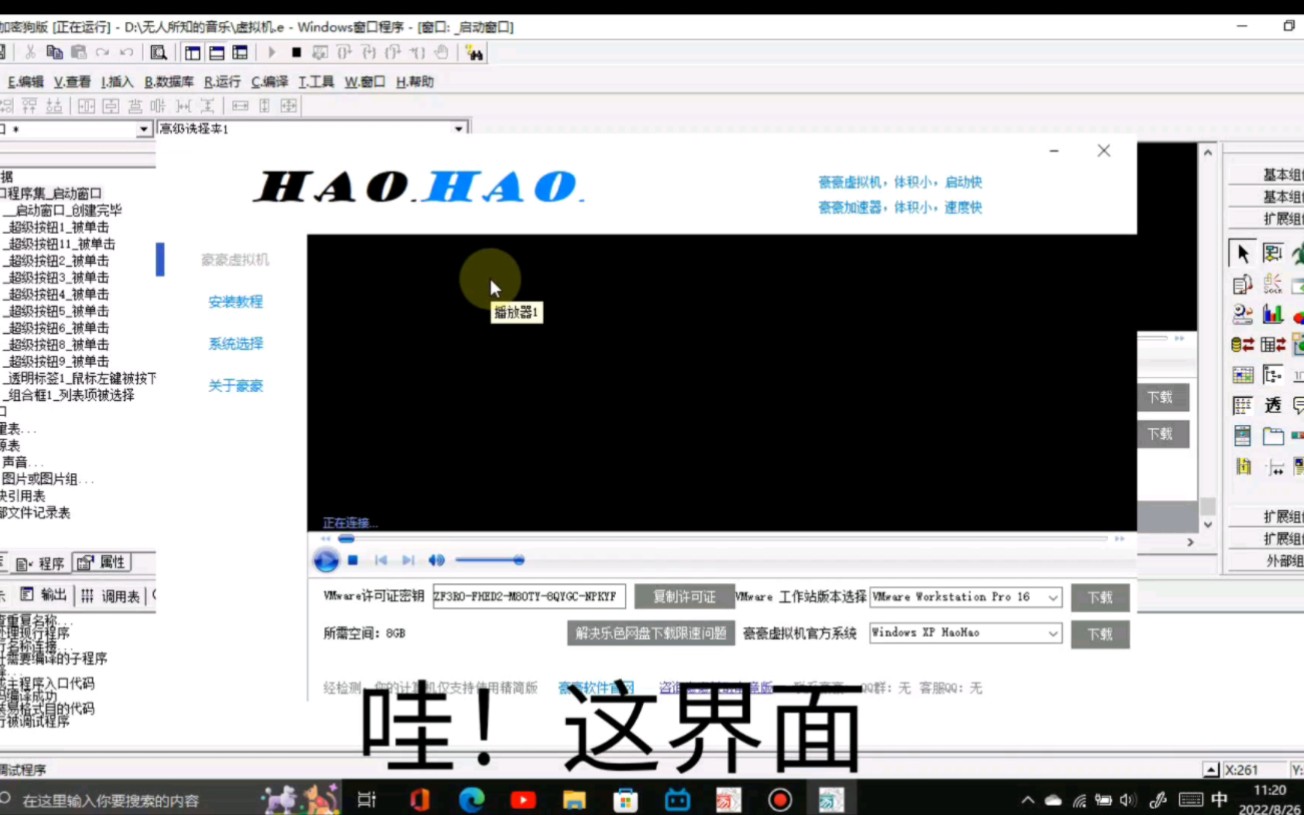Click the Run play arrow in IDE toolbar
The image size is (1304, 815).
click(x=272, y=52)
